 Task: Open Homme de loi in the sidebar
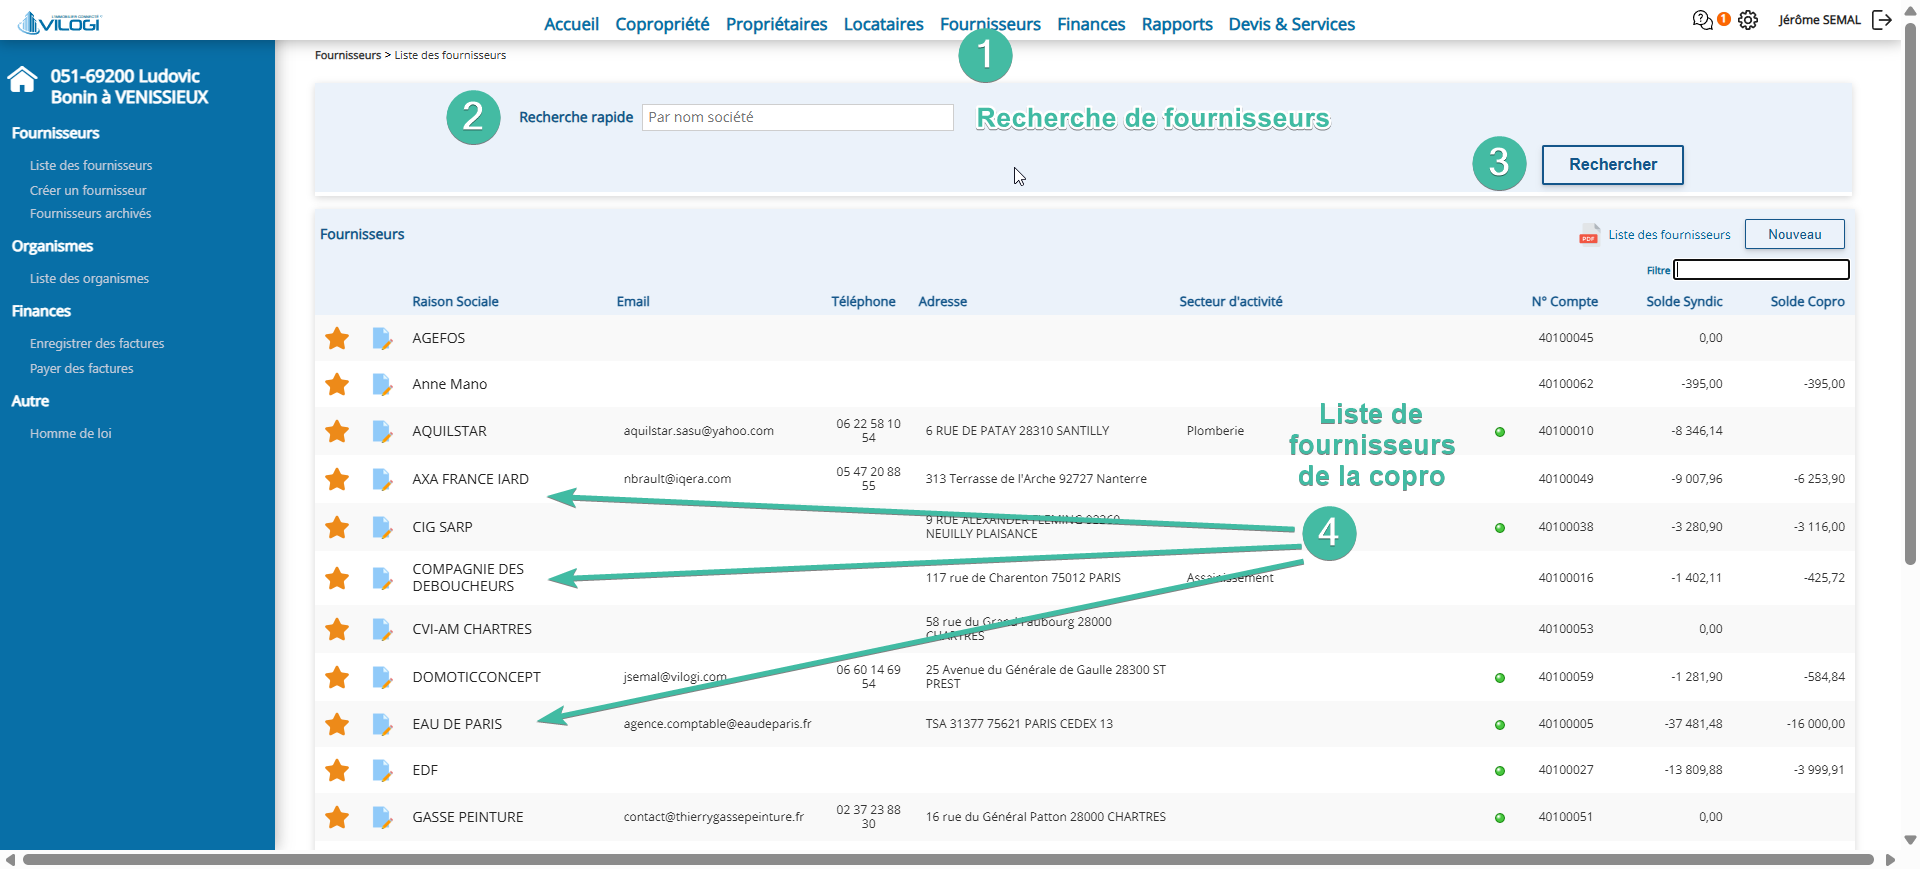pyautogui.click(x=71, y=434)
